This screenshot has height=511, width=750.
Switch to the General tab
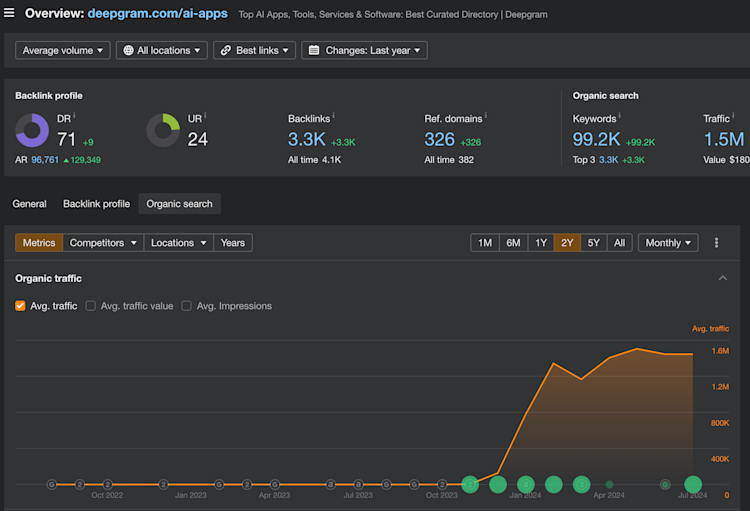pos(29,204)
